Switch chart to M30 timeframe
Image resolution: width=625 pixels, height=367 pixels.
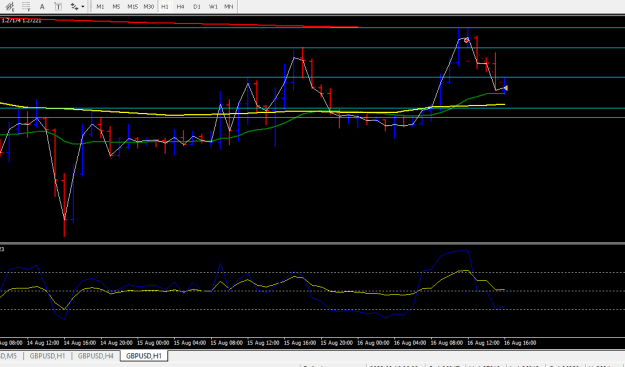[x=149, y=6]
